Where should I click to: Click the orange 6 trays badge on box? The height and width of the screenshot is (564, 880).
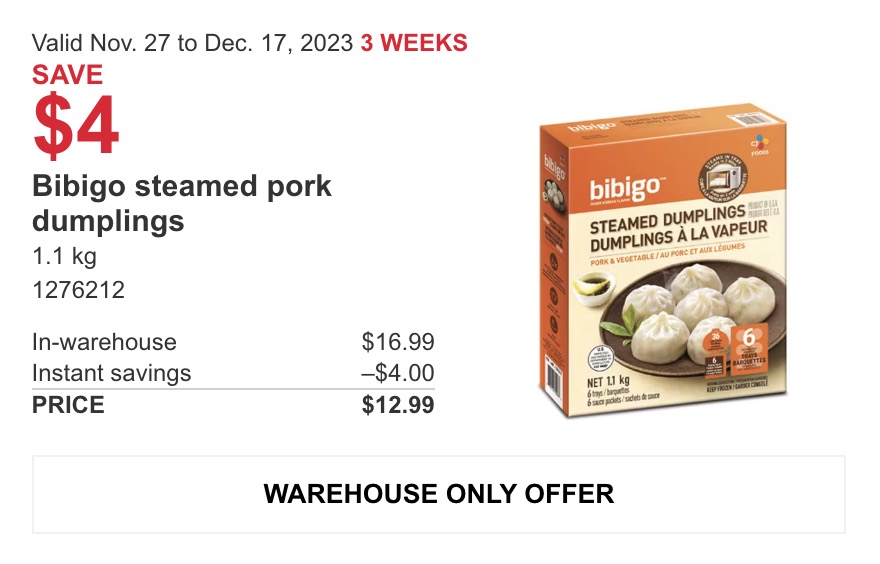pyautogui.click(x=749, y=348)
